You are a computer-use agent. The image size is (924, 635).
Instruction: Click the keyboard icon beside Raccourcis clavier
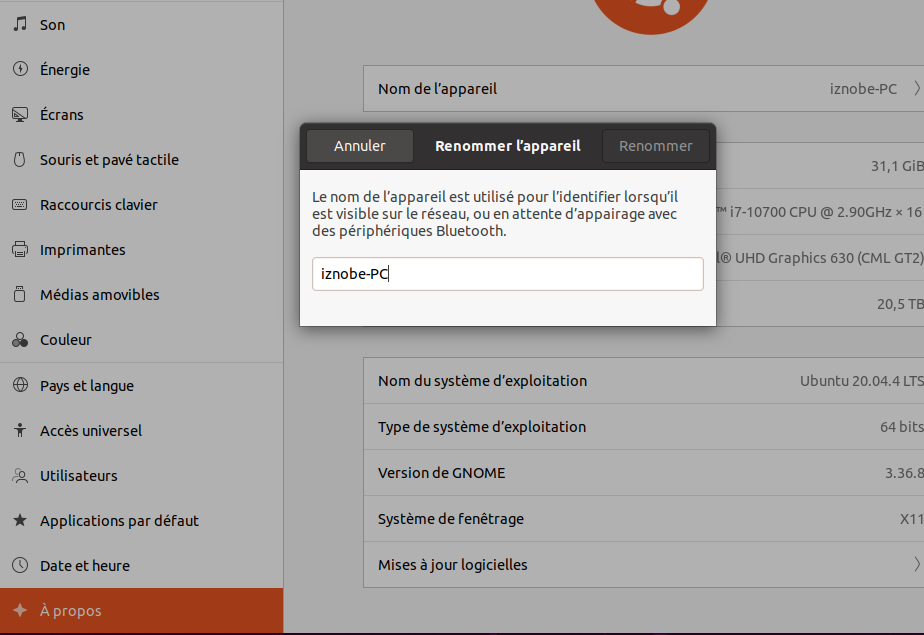[x=20, y=204]
